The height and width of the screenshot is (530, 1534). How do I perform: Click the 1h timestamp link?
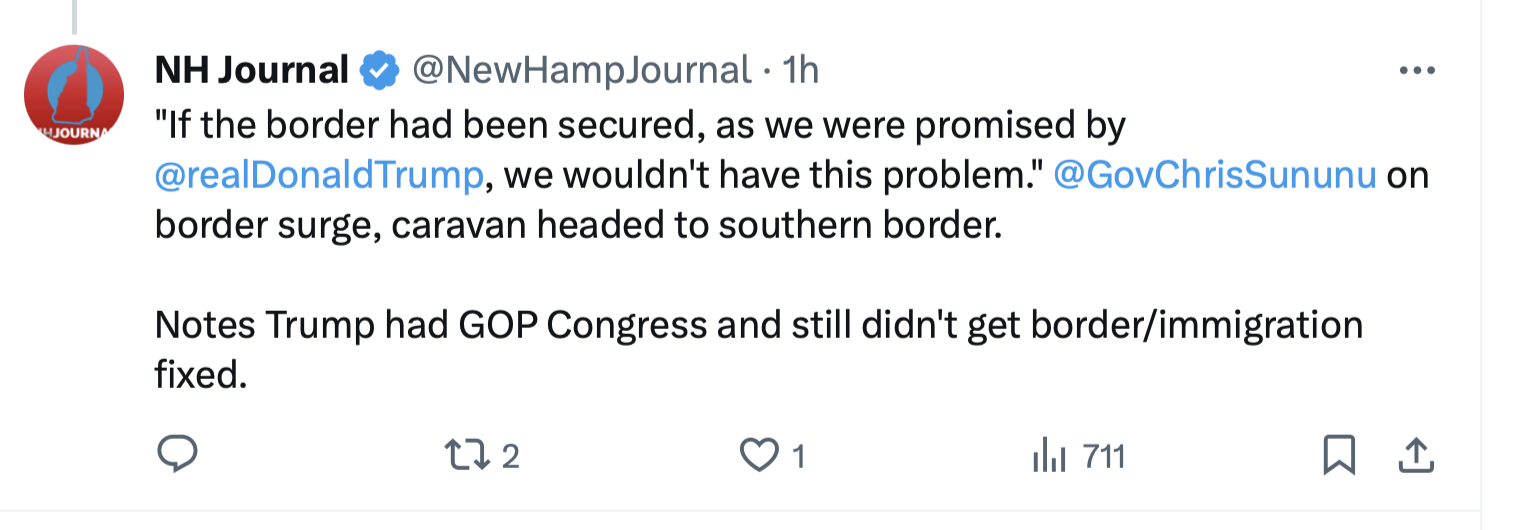pyautogui.click(x=800, y=70)
